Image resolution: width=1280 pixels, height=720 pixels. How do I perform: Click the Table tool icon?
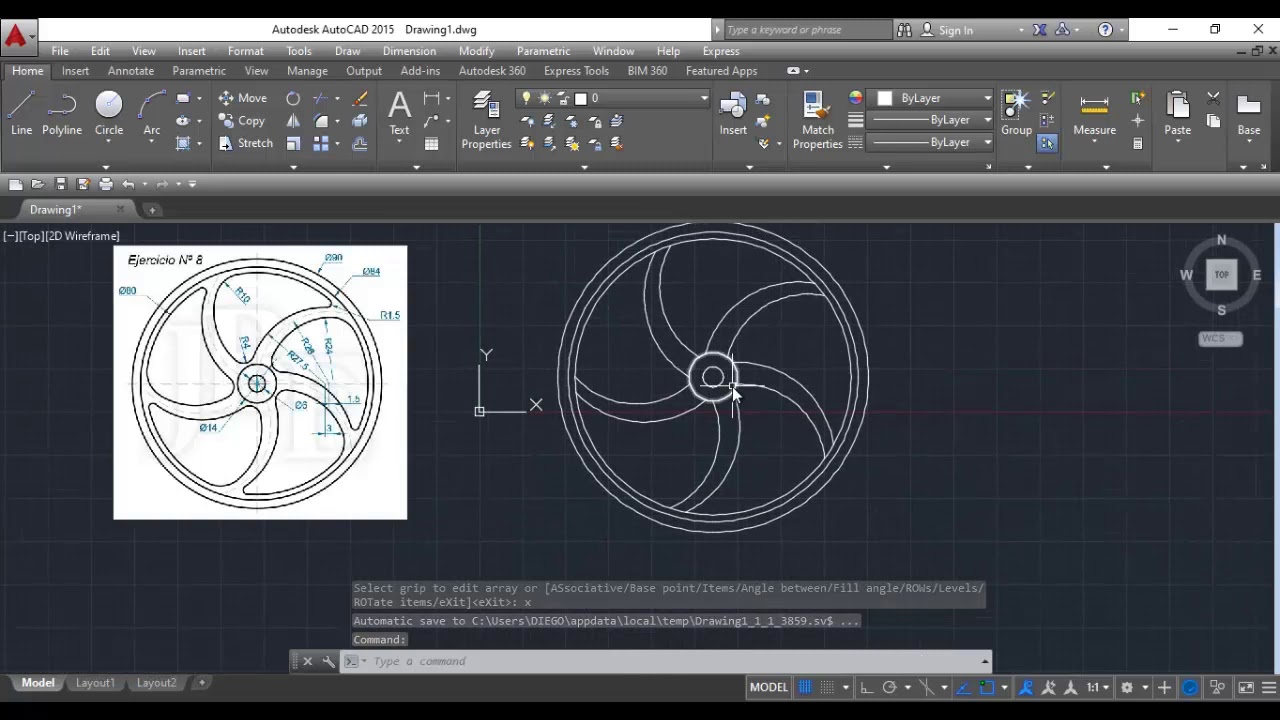pyautogui.click(x=431, y=144)
